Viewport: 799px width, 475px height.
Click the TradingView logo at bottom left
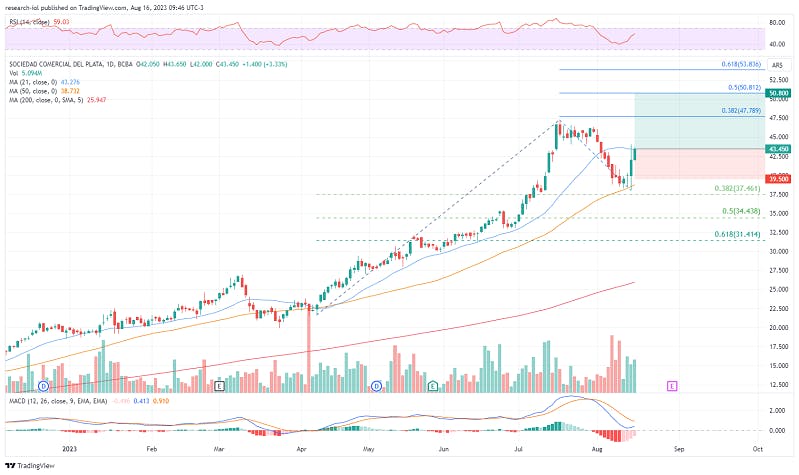(x=30, y=466)
